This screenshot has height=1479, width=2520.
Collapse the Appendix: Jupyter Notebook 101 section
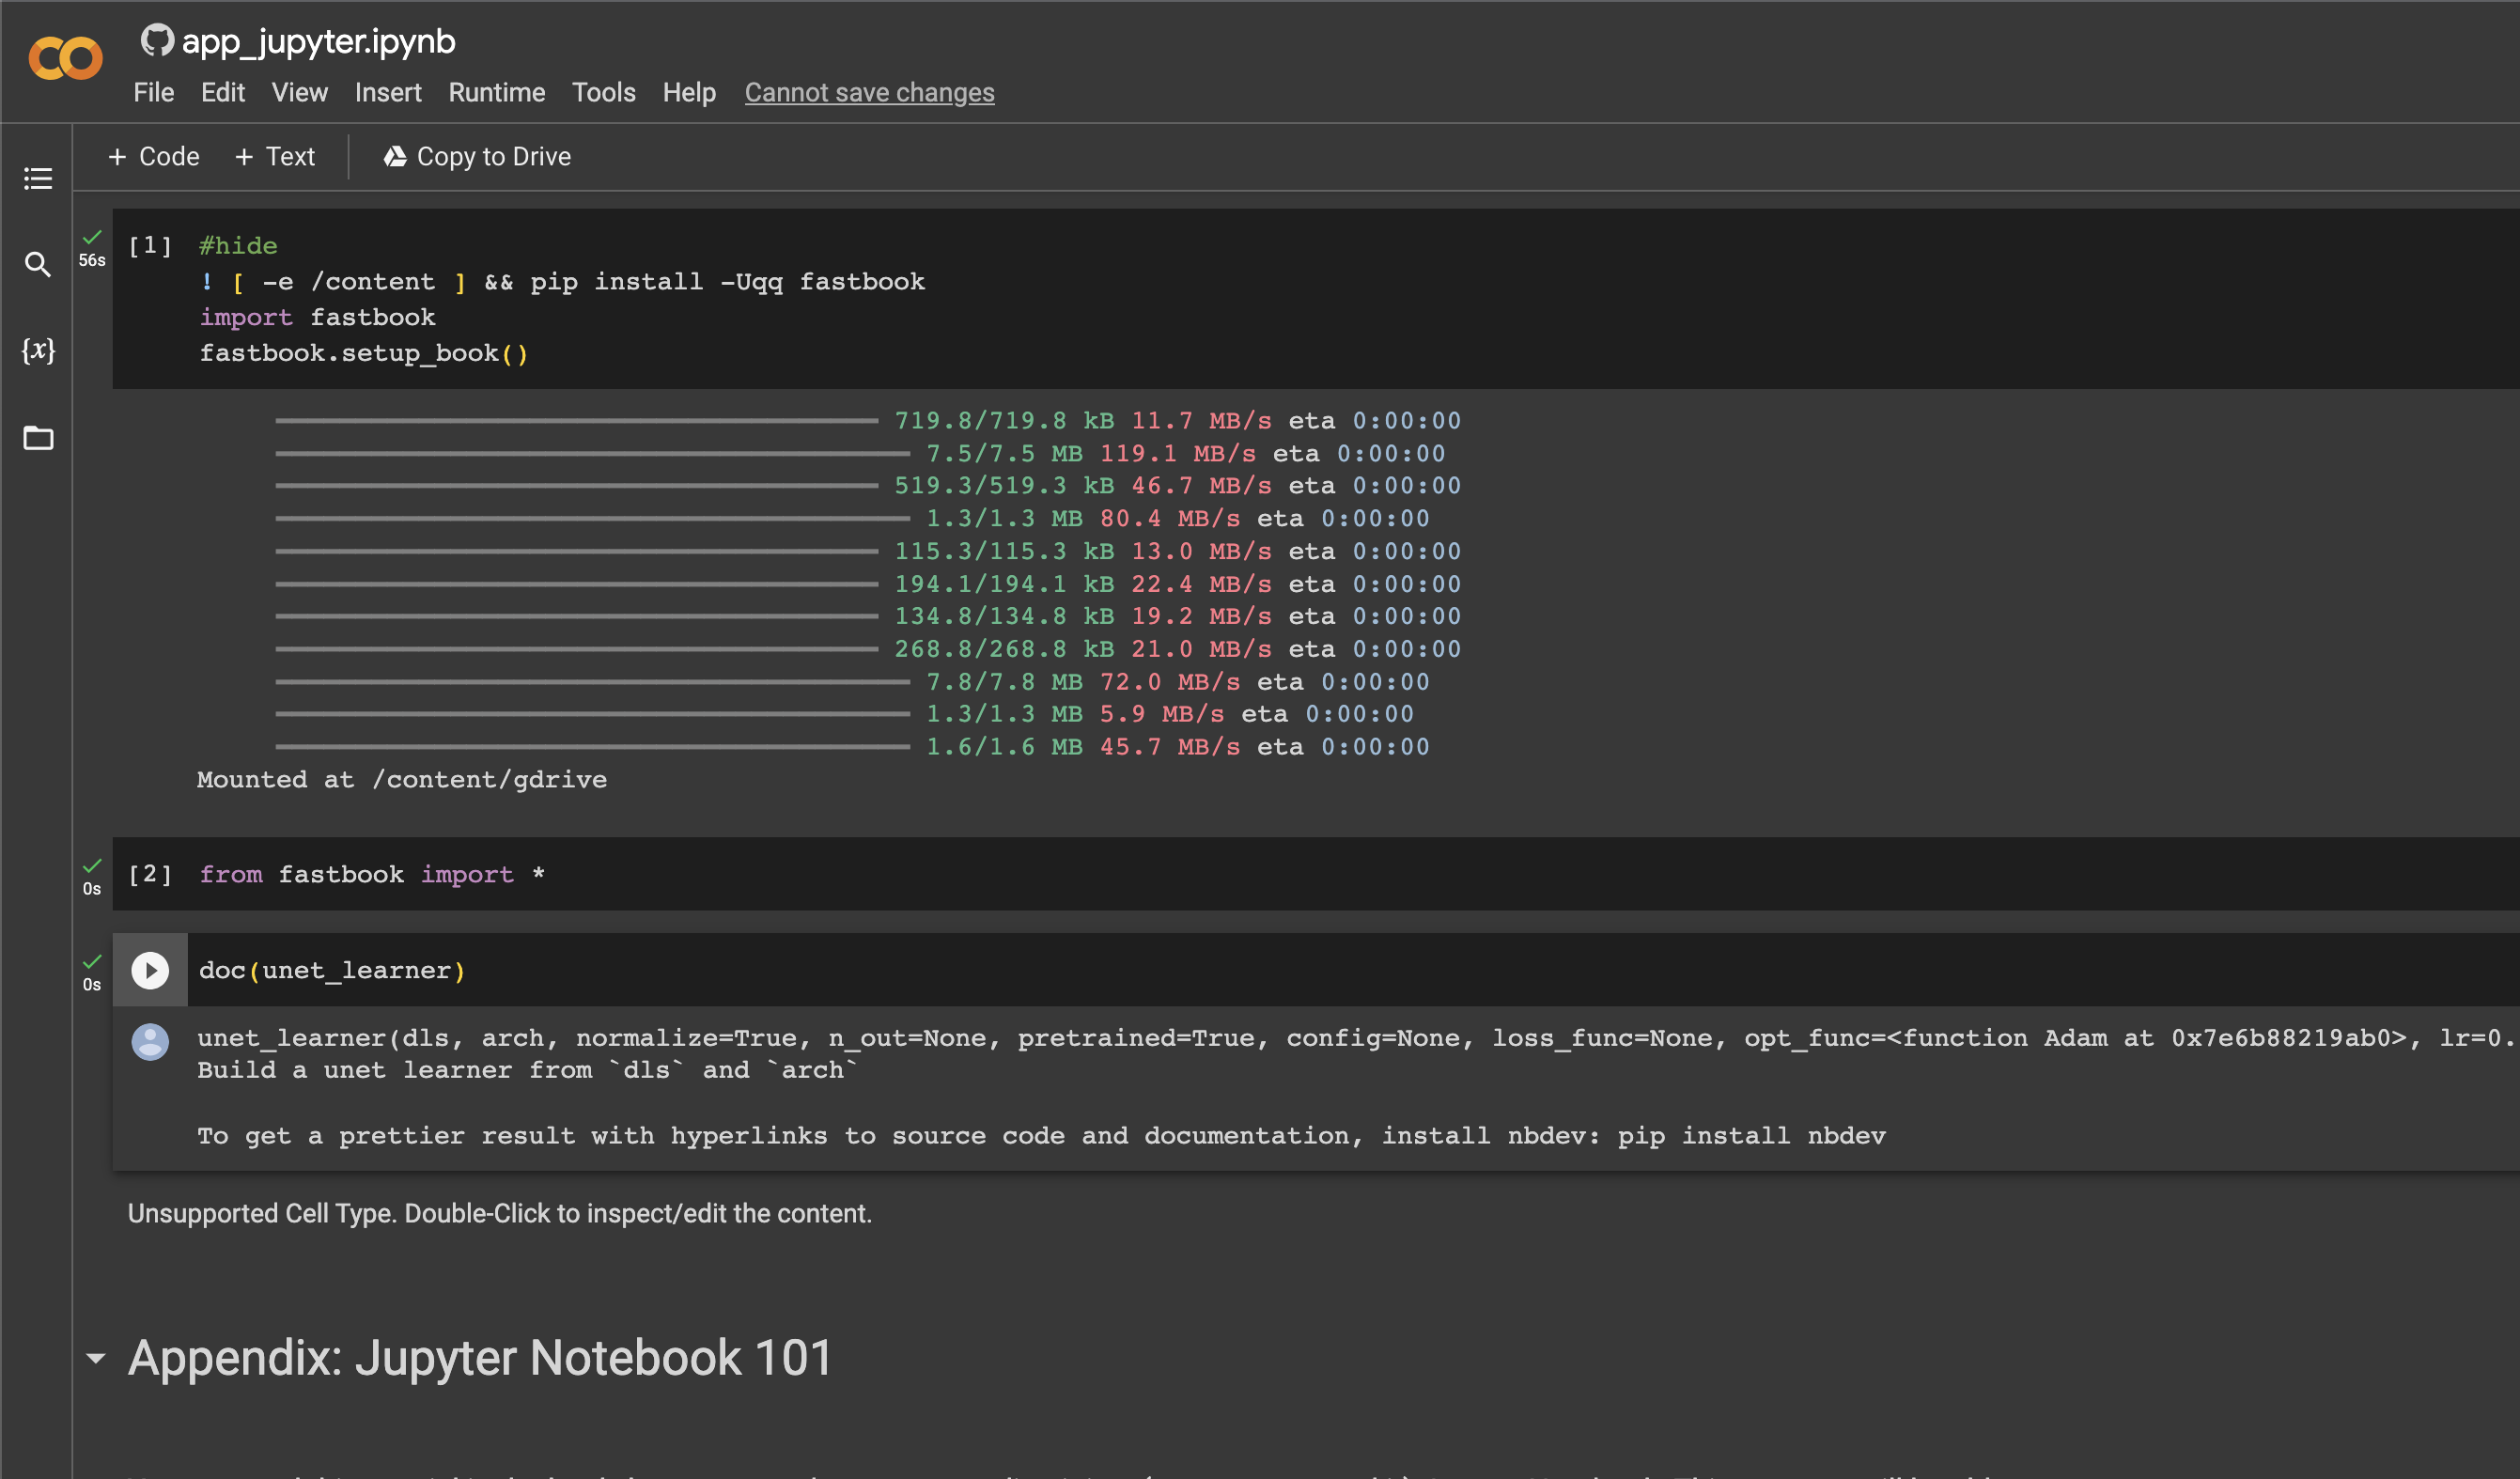[96, 1358]
